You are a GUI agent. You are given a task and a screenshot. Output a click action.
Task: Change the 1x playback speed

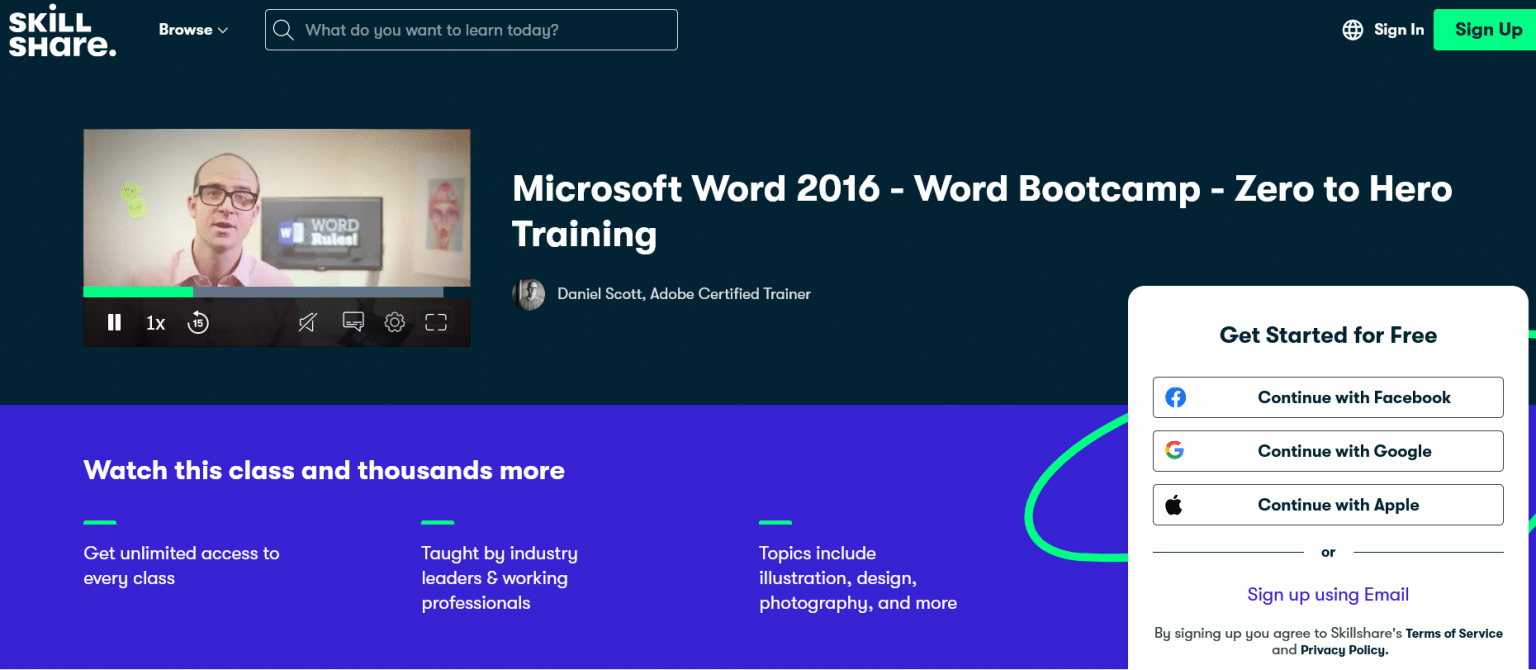tap(155, 323)
